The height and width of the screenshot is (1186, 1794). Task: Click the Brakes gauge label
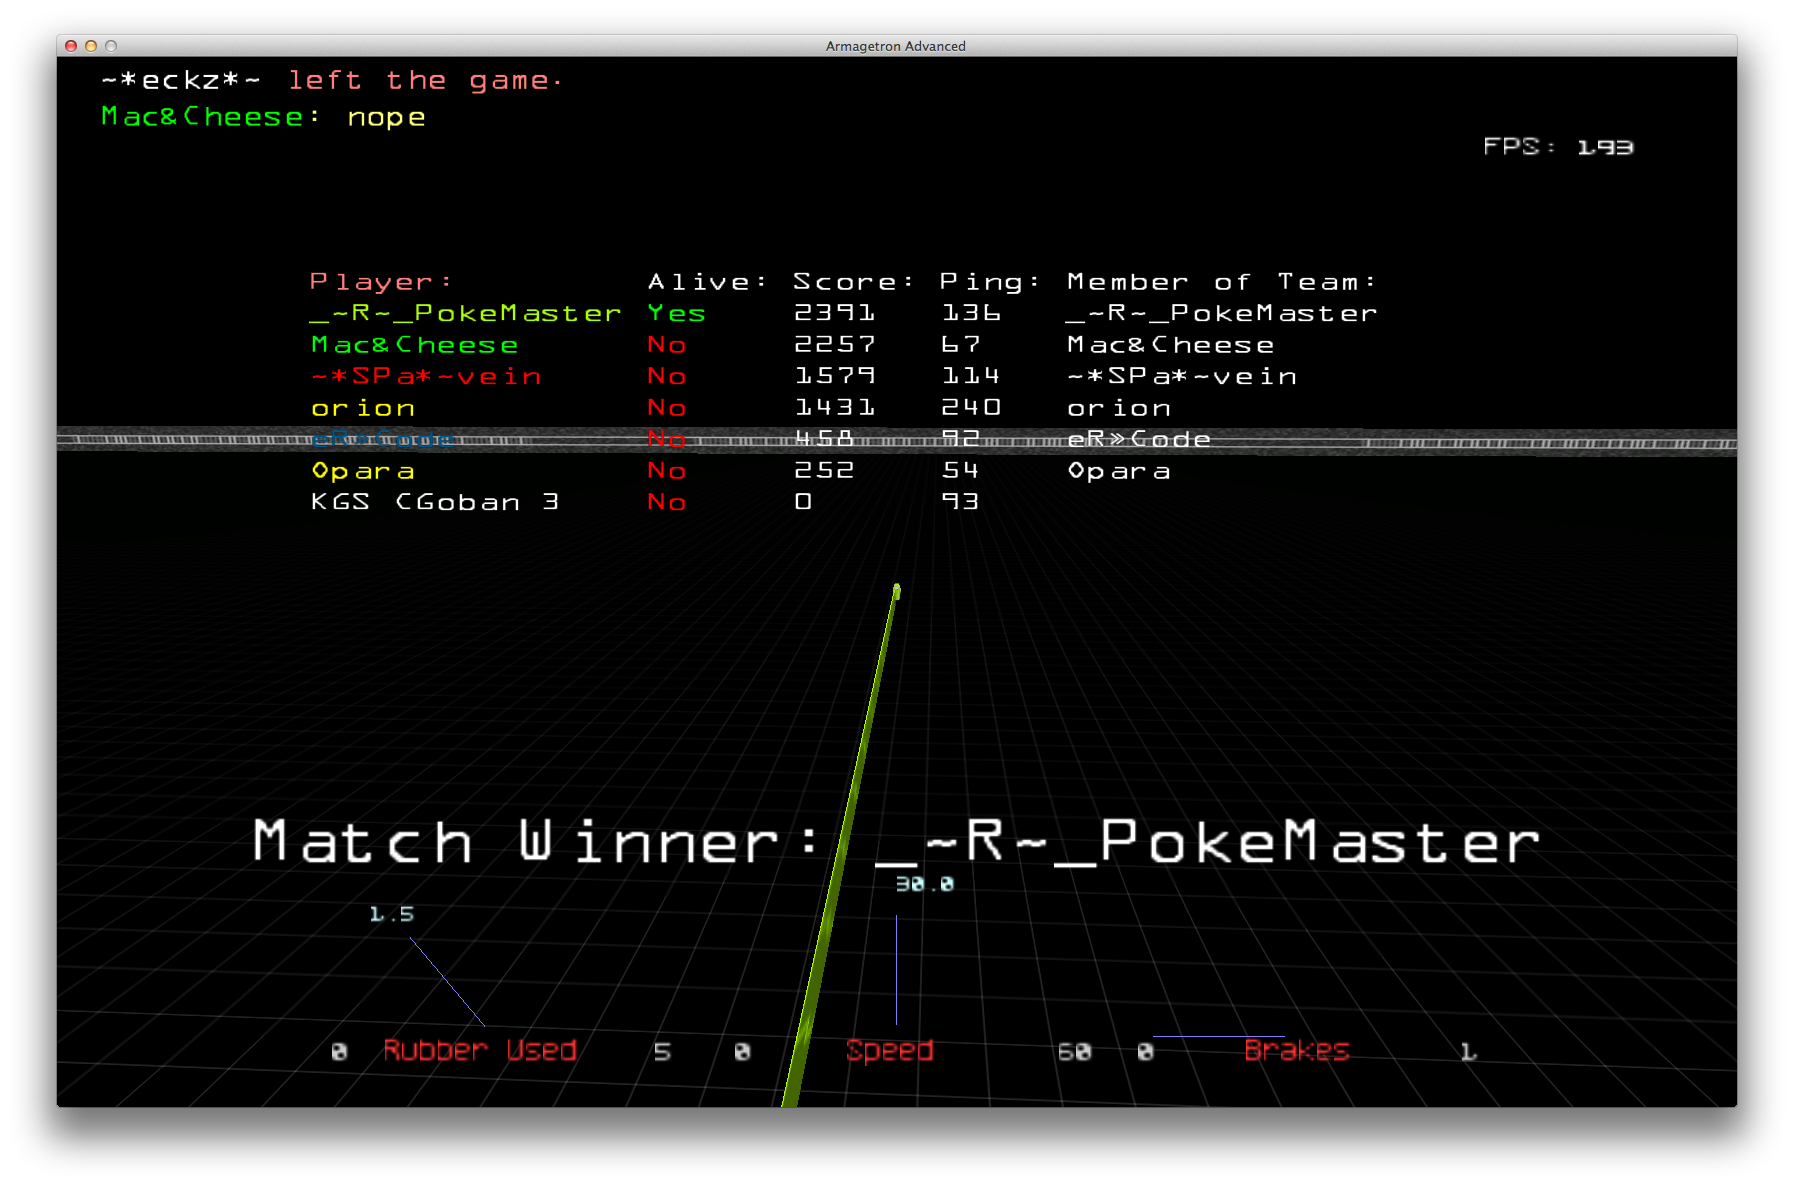click(1296, 1050)
